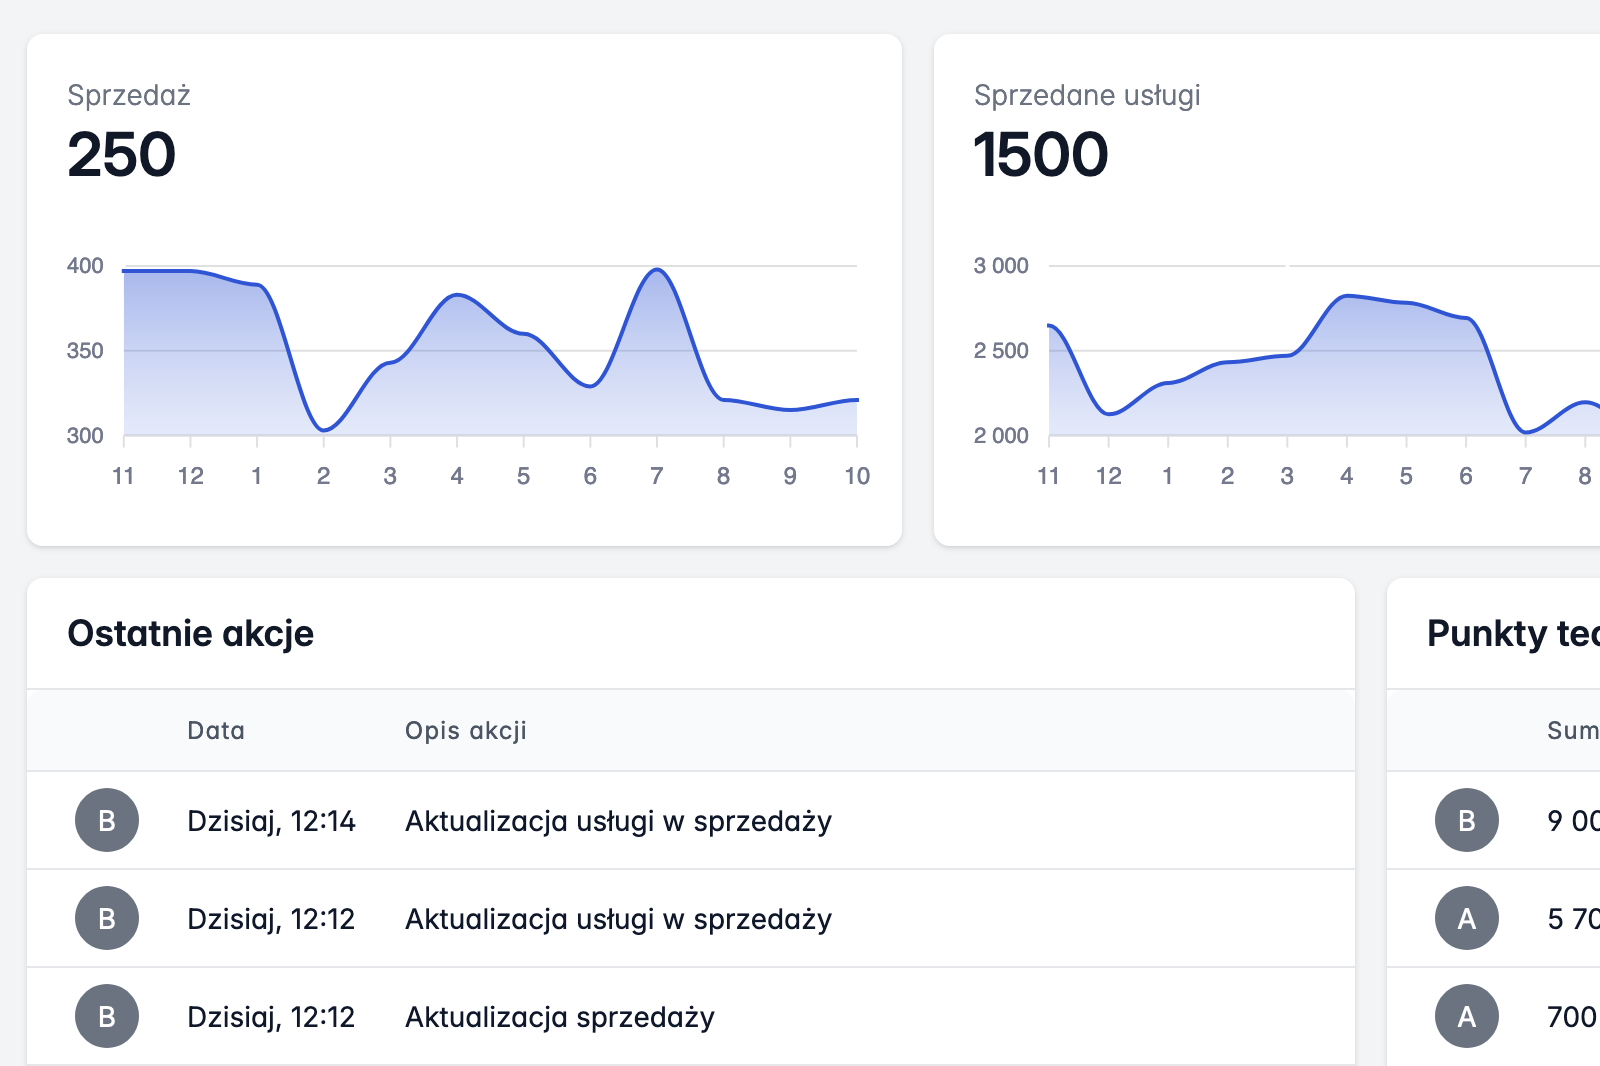
Task: Click the Data column header
Action: point(216,730)
